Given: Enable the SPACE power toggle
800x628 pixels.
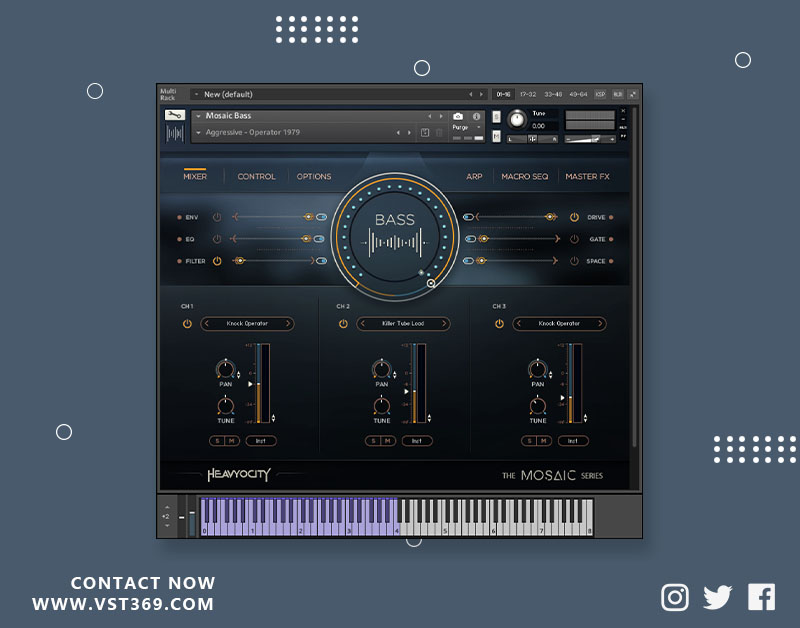Looking at the screenshot, I should pyautogui.click(x=574, y=261).
